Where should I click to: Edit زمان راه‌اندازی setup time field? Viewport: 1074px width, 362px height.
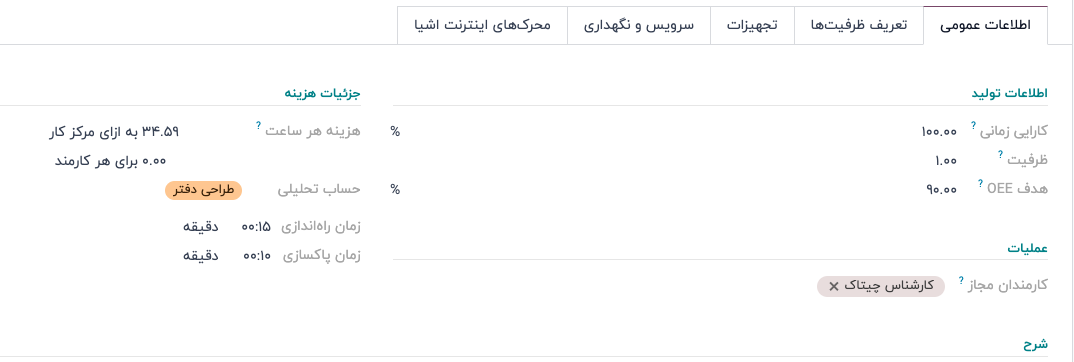click(x=257, y=227)
